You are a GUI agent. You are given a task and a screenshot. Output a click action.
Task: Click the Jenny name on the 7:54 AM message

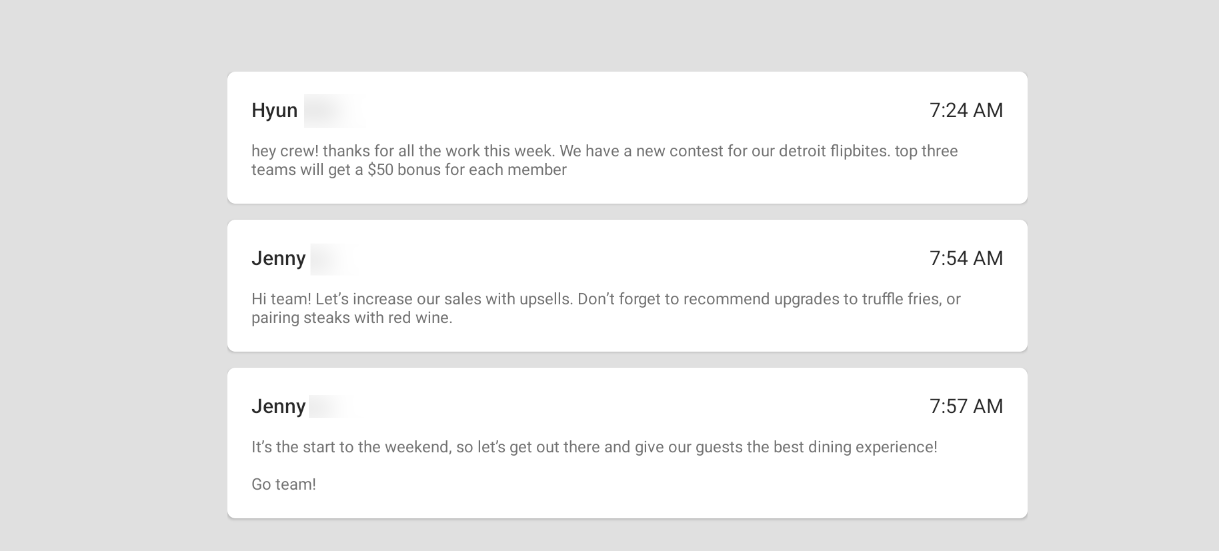click(278, 259)
